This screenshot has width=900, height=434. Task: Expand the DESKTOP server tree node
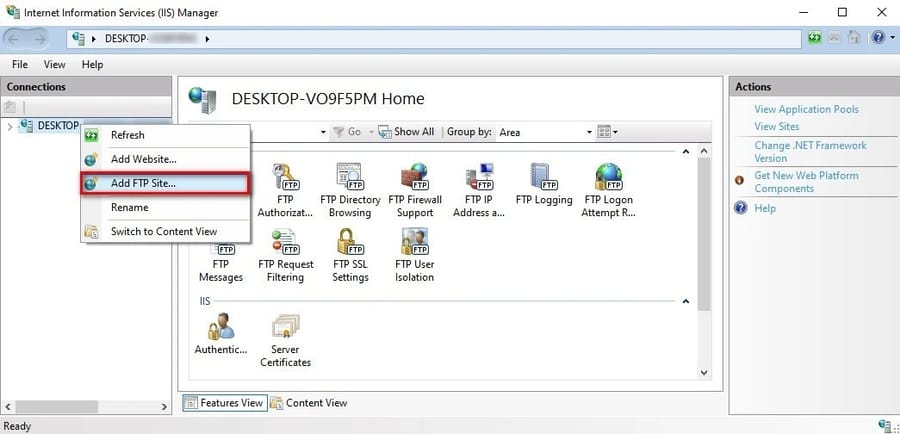(10, 126)
